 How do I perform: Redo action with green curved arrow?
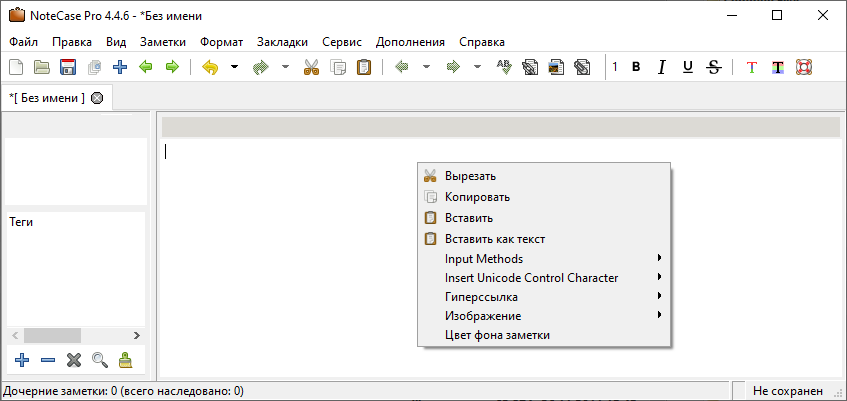pos(261,68)
